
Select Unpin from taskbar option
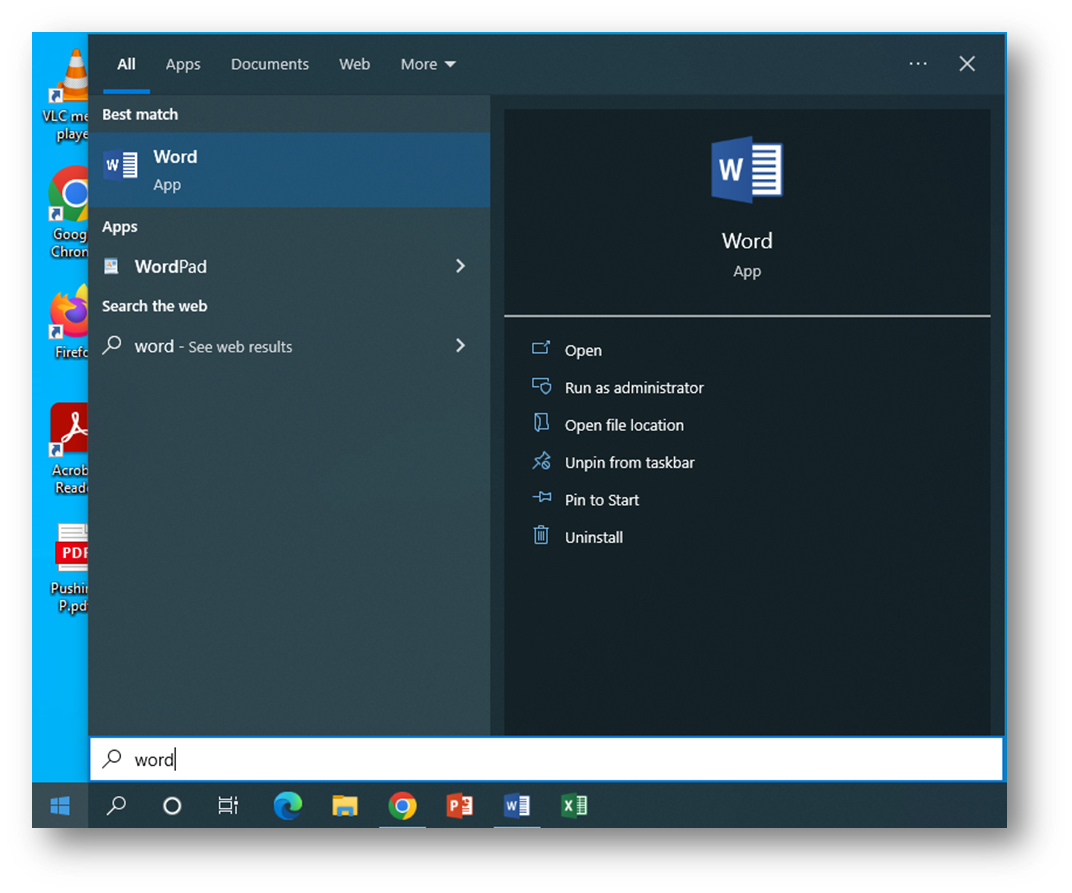pos(629,463)
